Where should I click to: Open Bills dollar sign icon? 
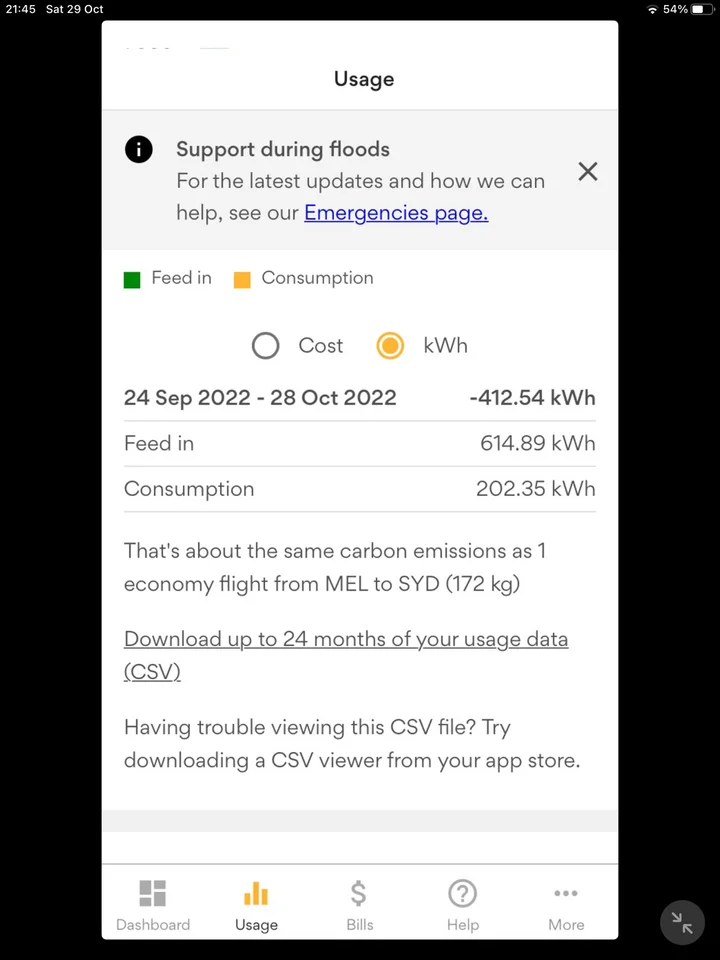click(x=359, y=892)
